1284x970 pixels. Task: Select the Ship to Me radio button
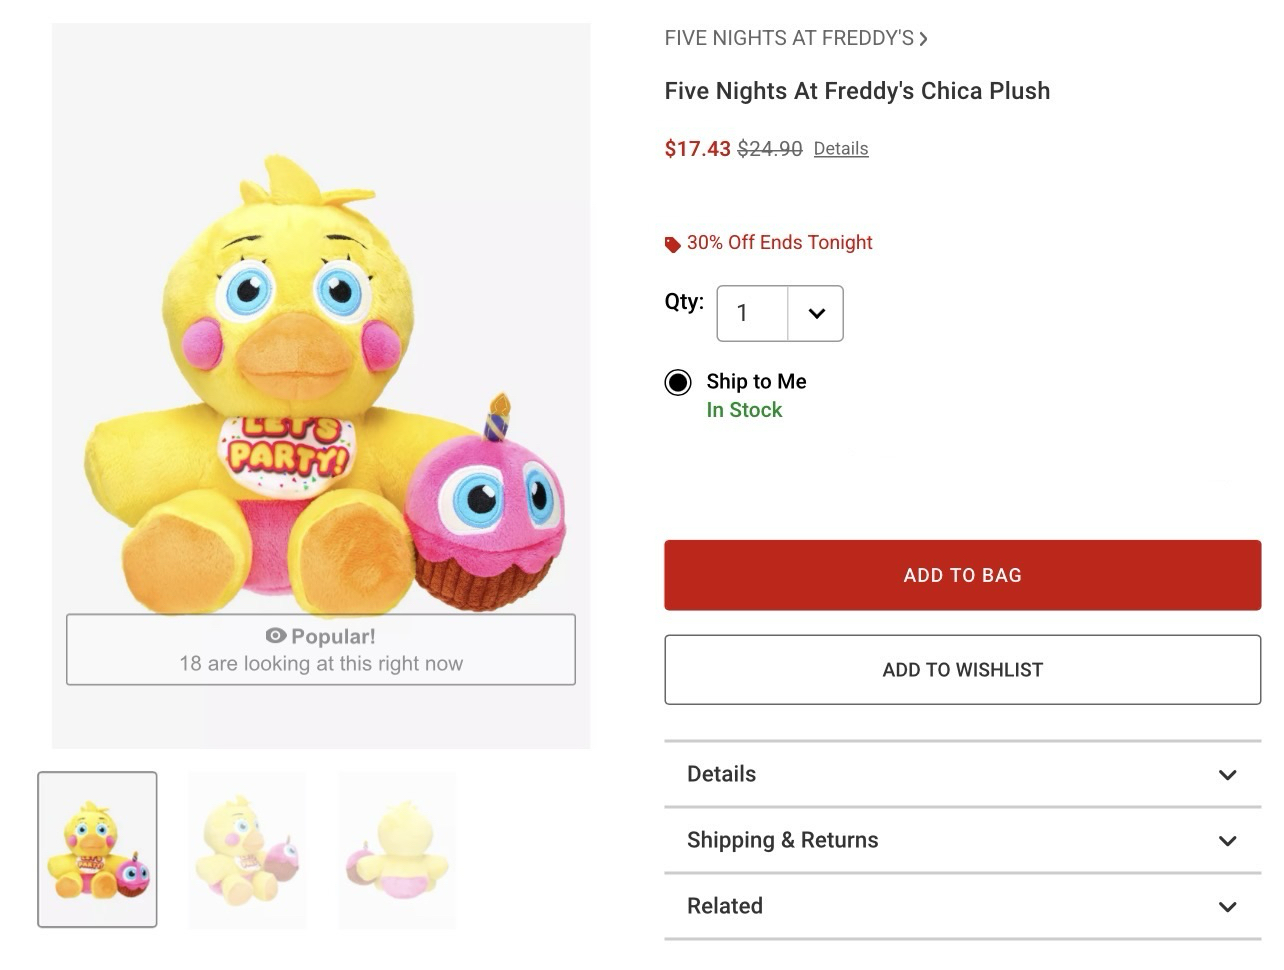(x=678, y=382)
